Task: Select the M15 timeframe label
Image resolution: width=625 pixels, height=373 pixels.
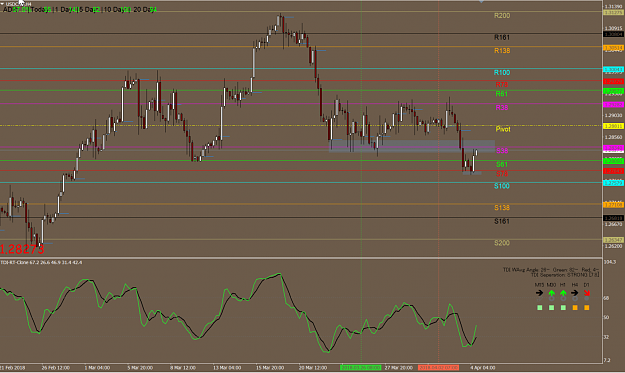Action: coord(539,285)
